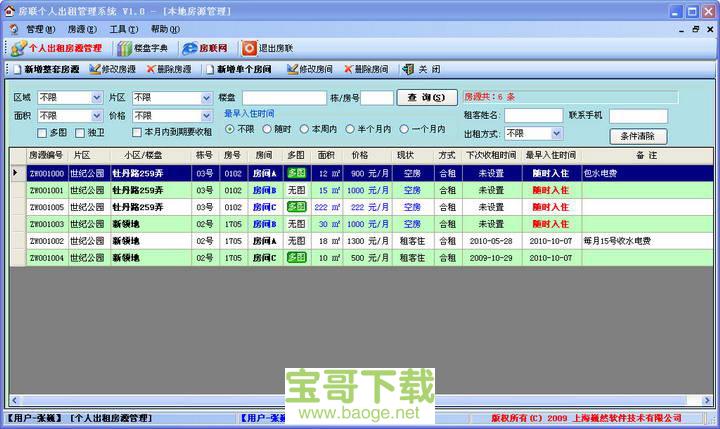This screenshot has width=720, height=429.
Task: Select 本周内 radio button
Action: tap(304, 130)
